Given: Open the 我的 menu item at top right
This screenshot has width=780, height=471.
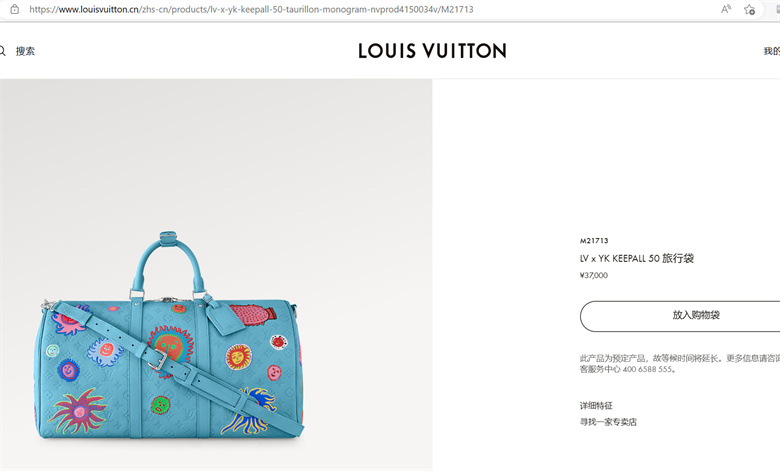Looking at the screenshot, I should point(772,51).
